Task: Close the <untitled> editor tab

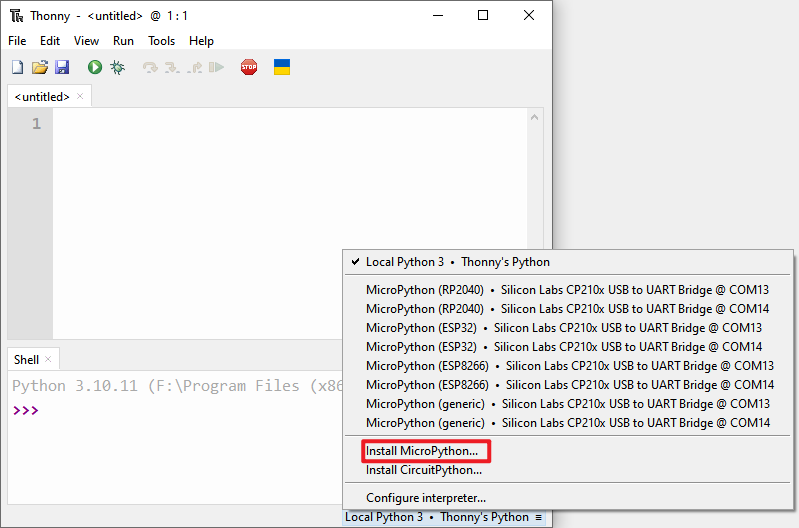Action: 80,96
